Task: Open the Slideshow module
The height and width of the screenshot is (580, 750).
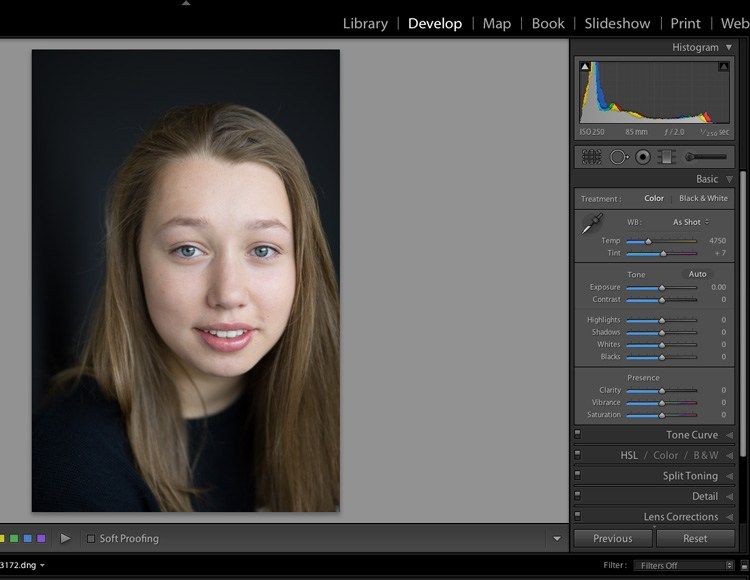Action: coord(617,23)
